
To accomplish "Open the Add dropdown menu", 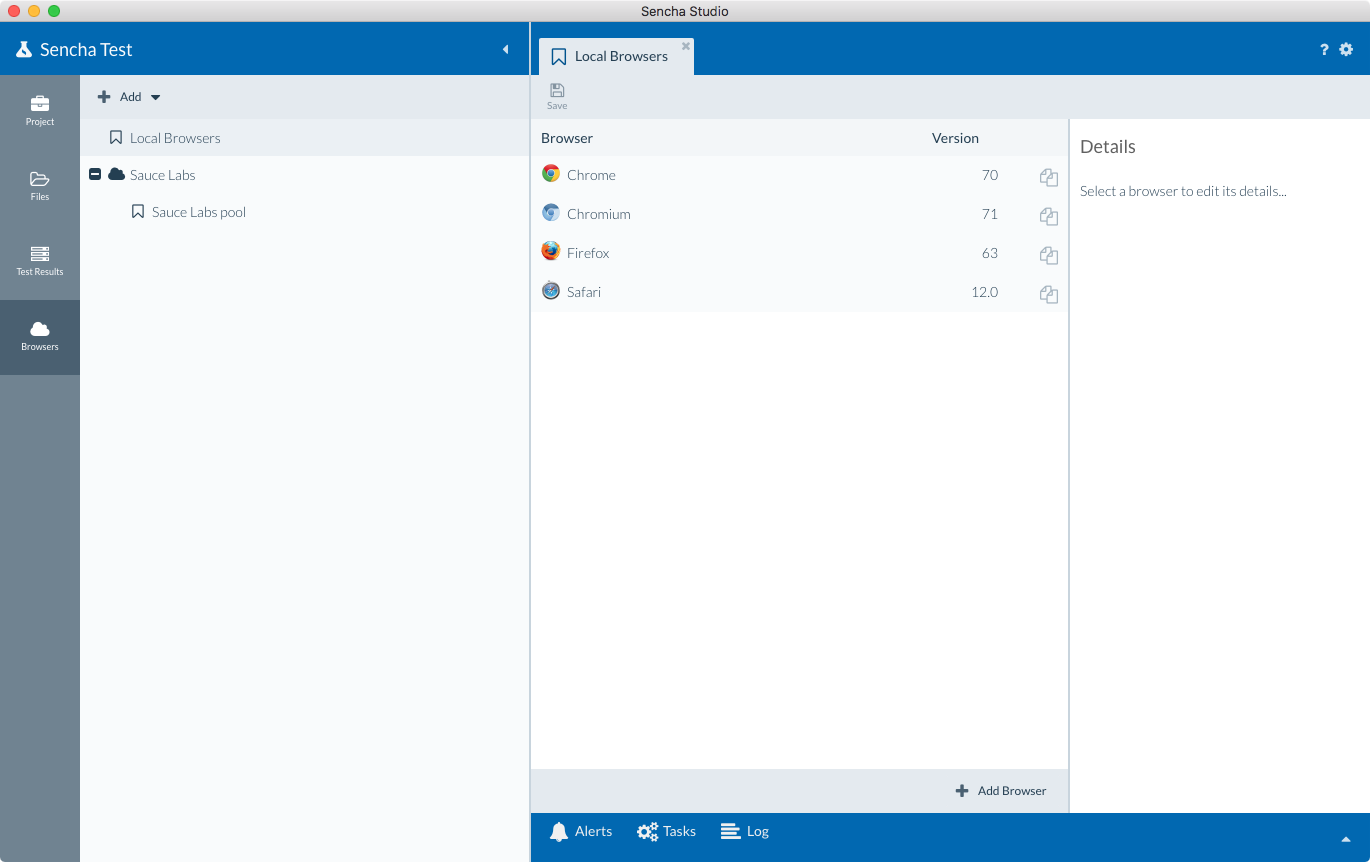I will [130, 97].
